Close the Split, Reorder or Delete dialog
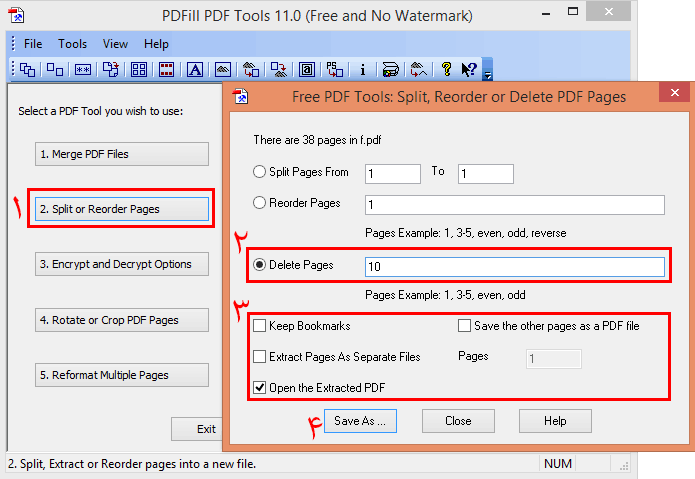This screenshot has width=695, height=479. click(675, 92)
